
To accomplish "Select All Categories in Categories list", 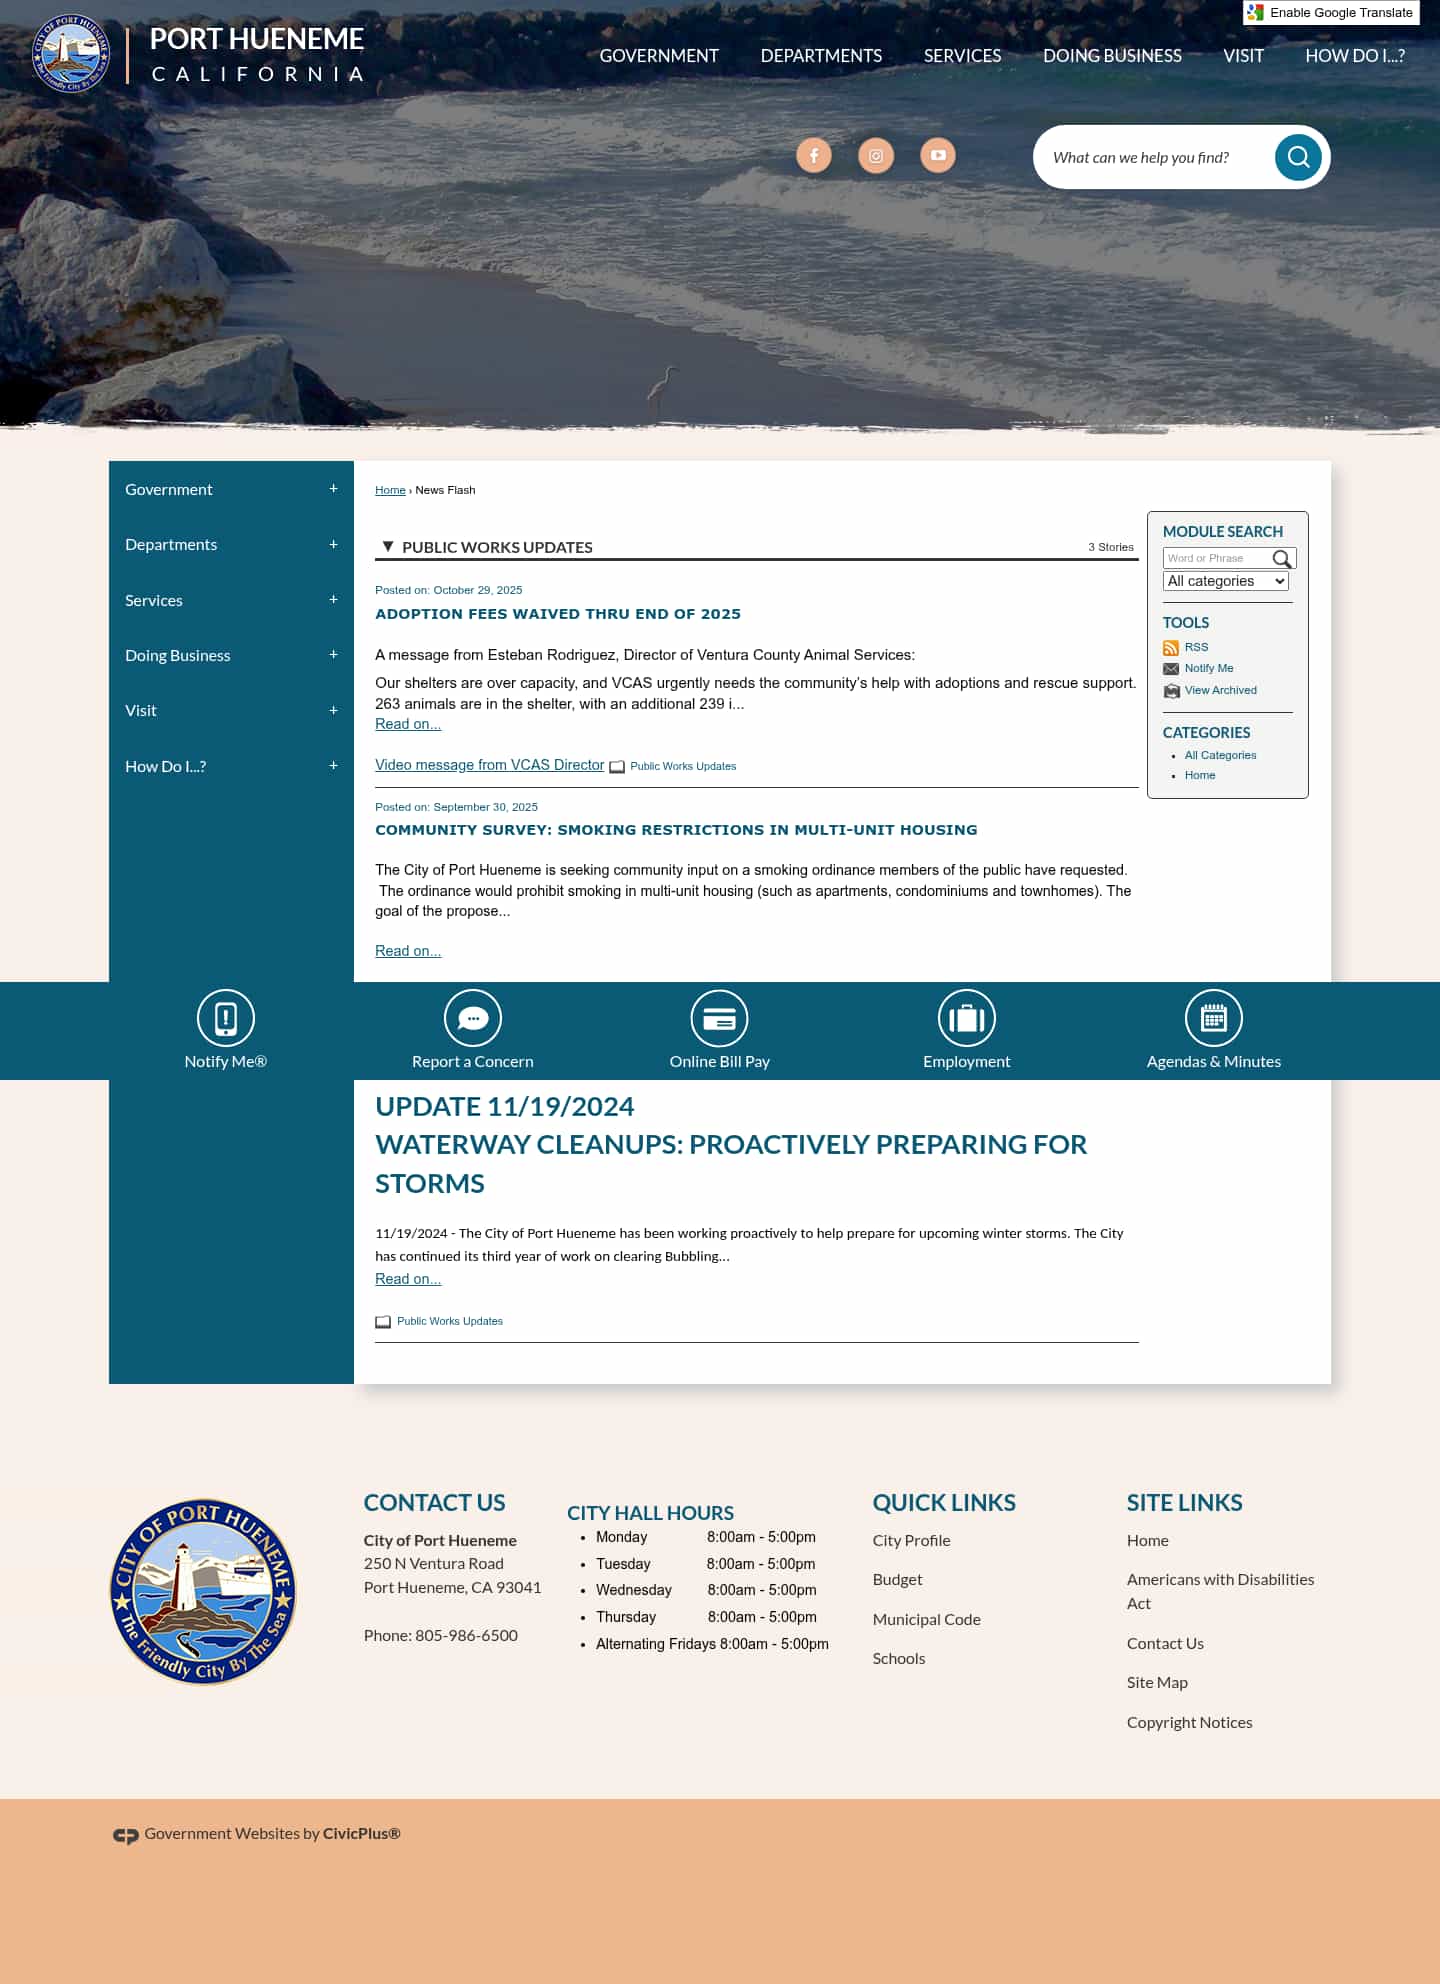I will pyautogui.click(x=1220, y=755).
